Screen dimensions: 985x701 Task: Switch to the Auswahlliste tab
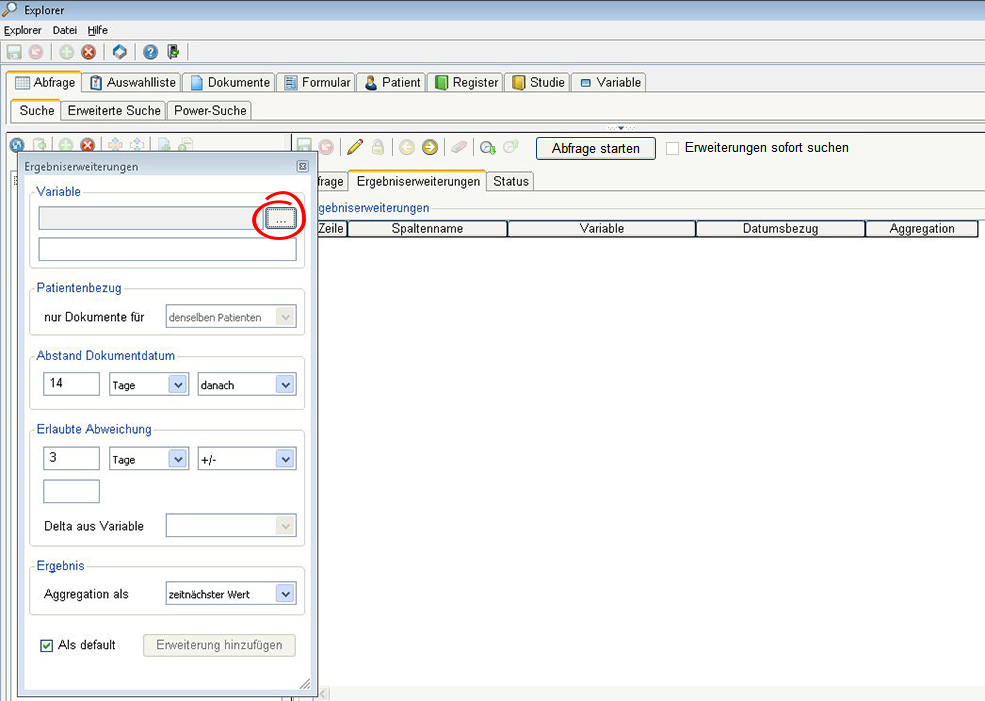(x=133, y=83)
